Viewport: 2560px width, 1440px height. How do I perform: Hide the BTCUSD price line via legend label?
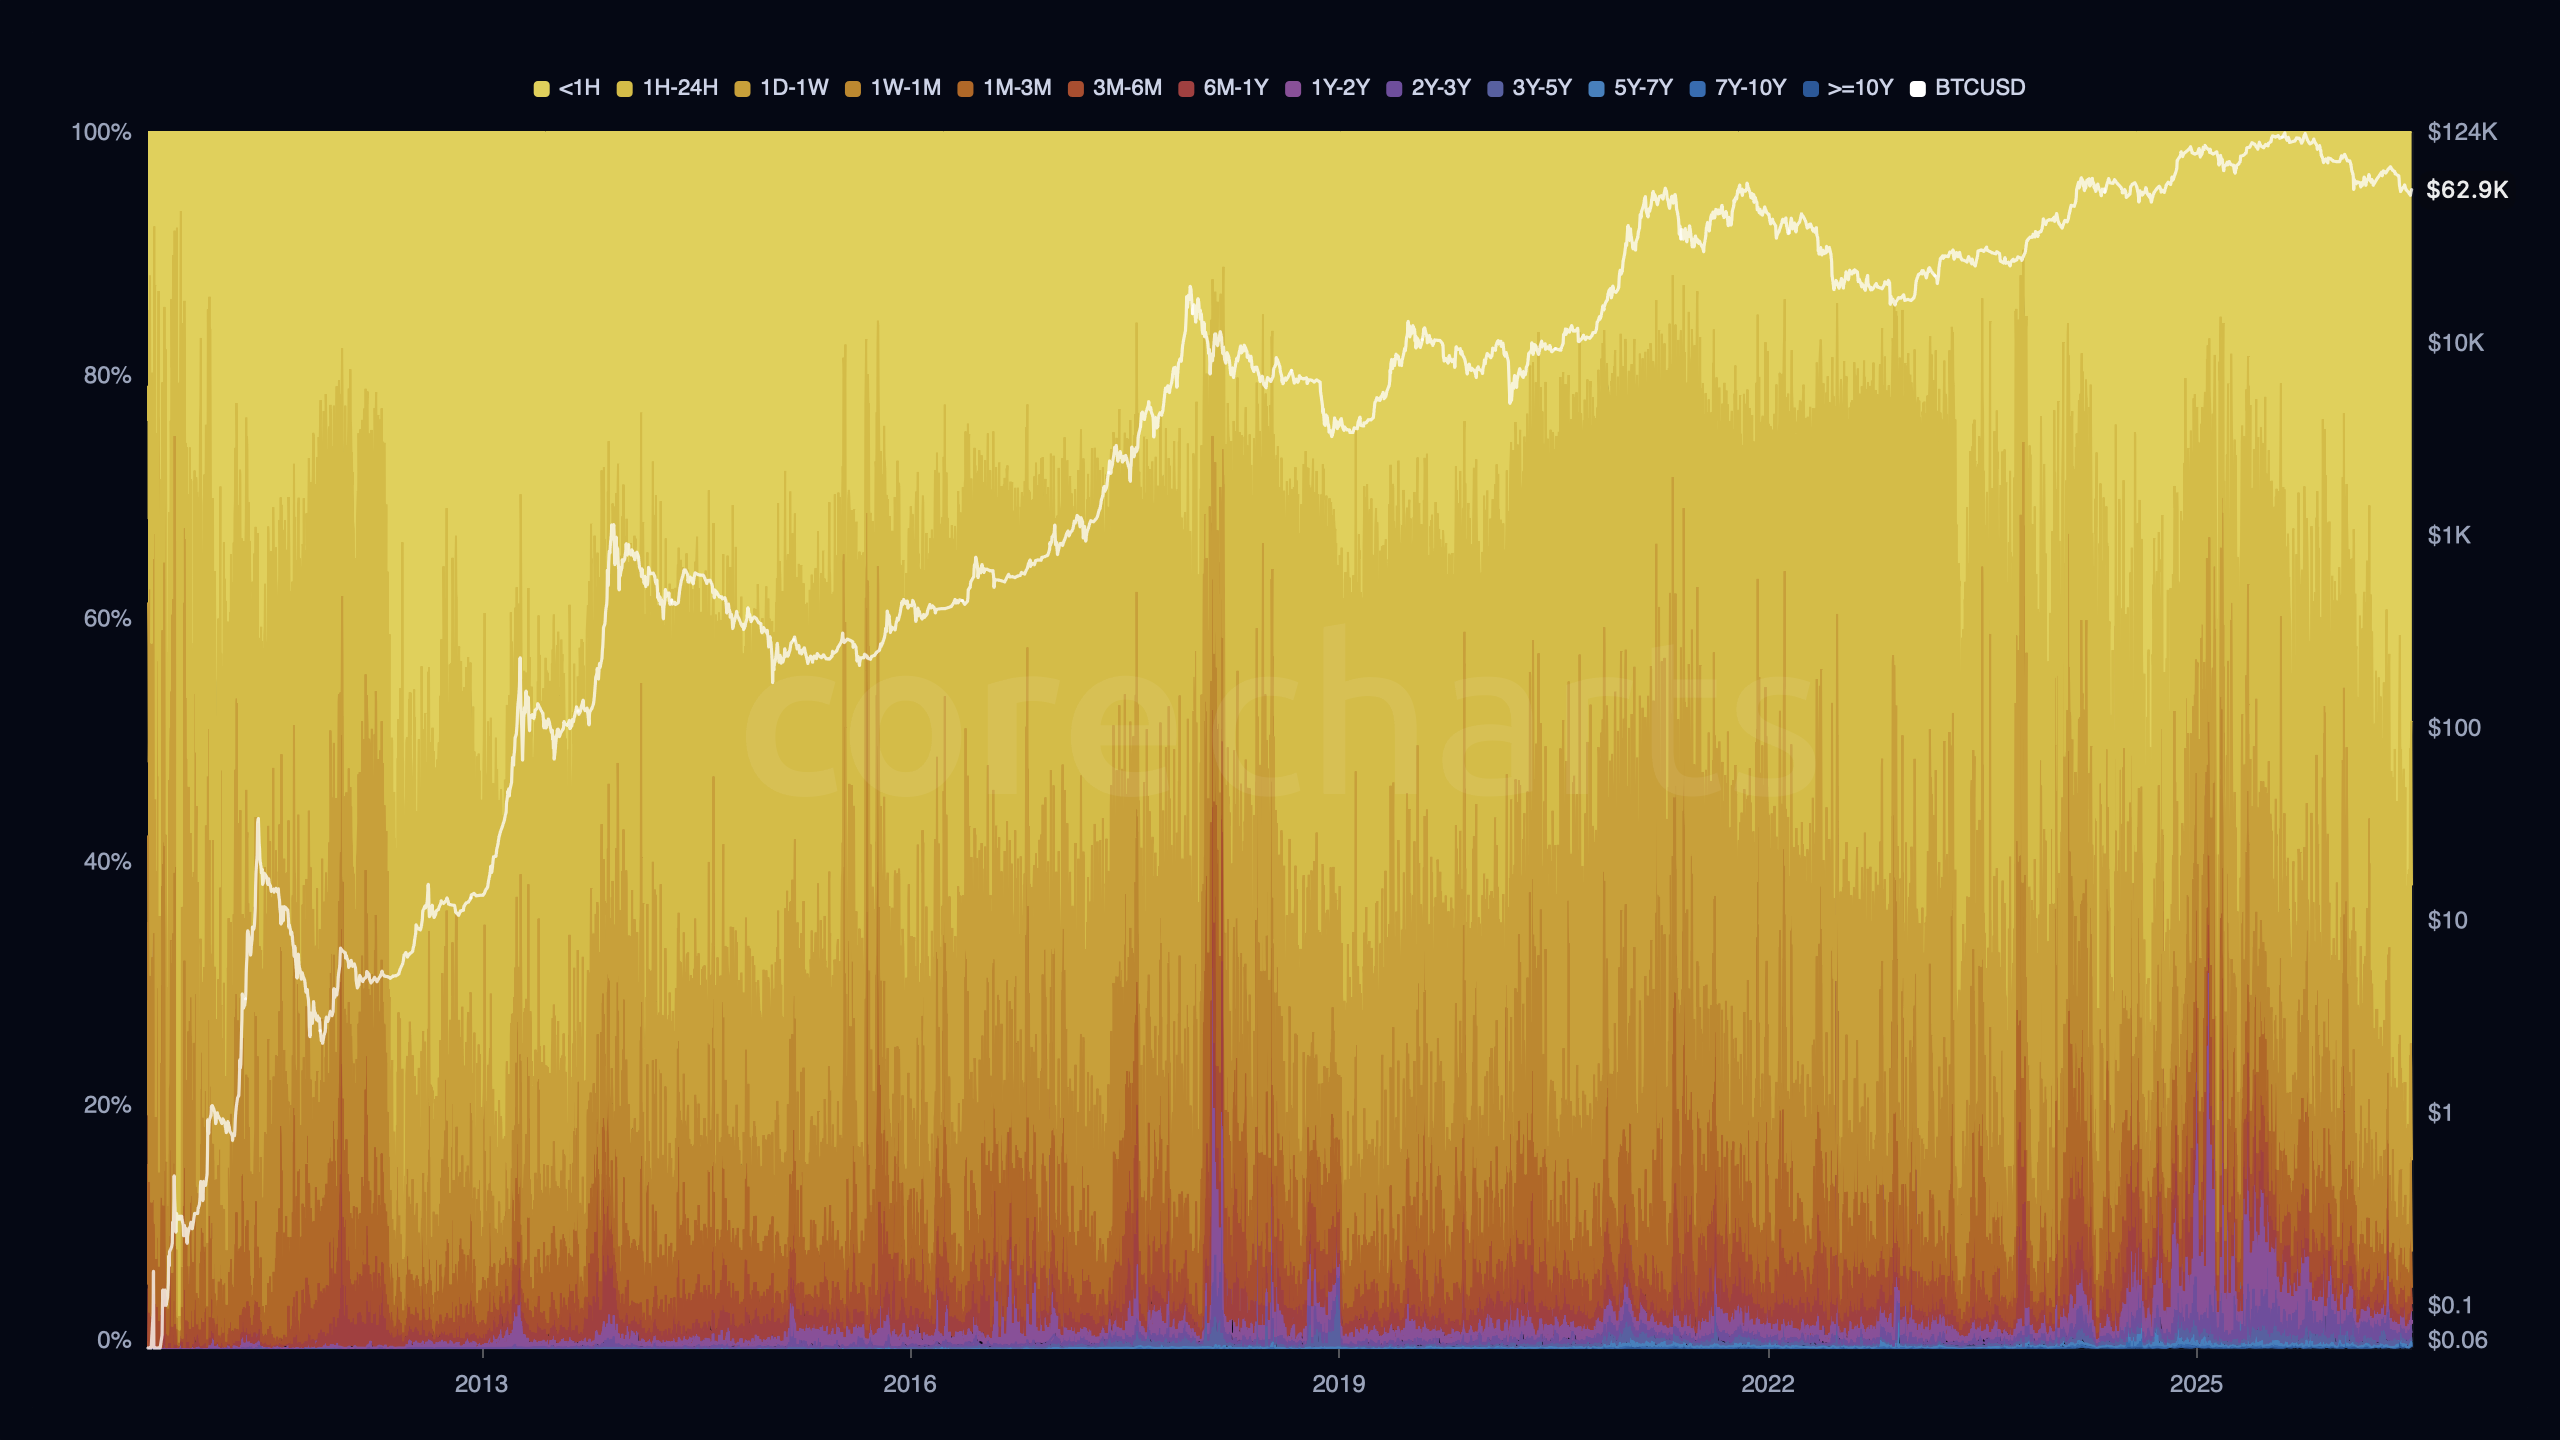click(1980, 88)
